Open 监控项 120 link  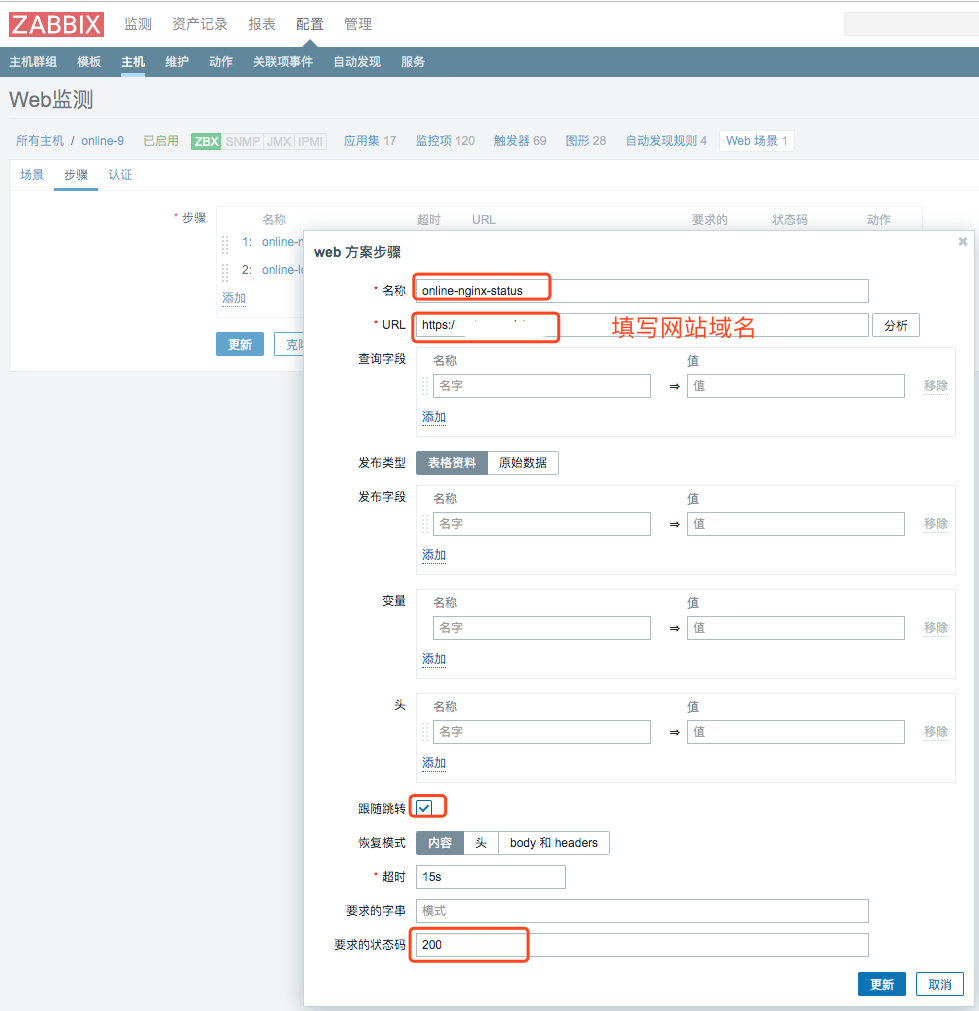pos(445,141)
